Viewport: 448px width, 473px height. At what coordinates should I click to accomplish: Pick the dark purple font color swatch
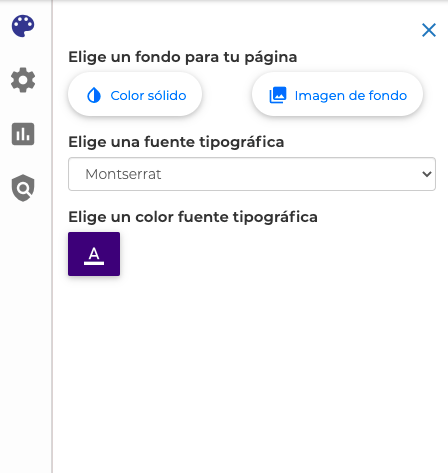point(94,254)
